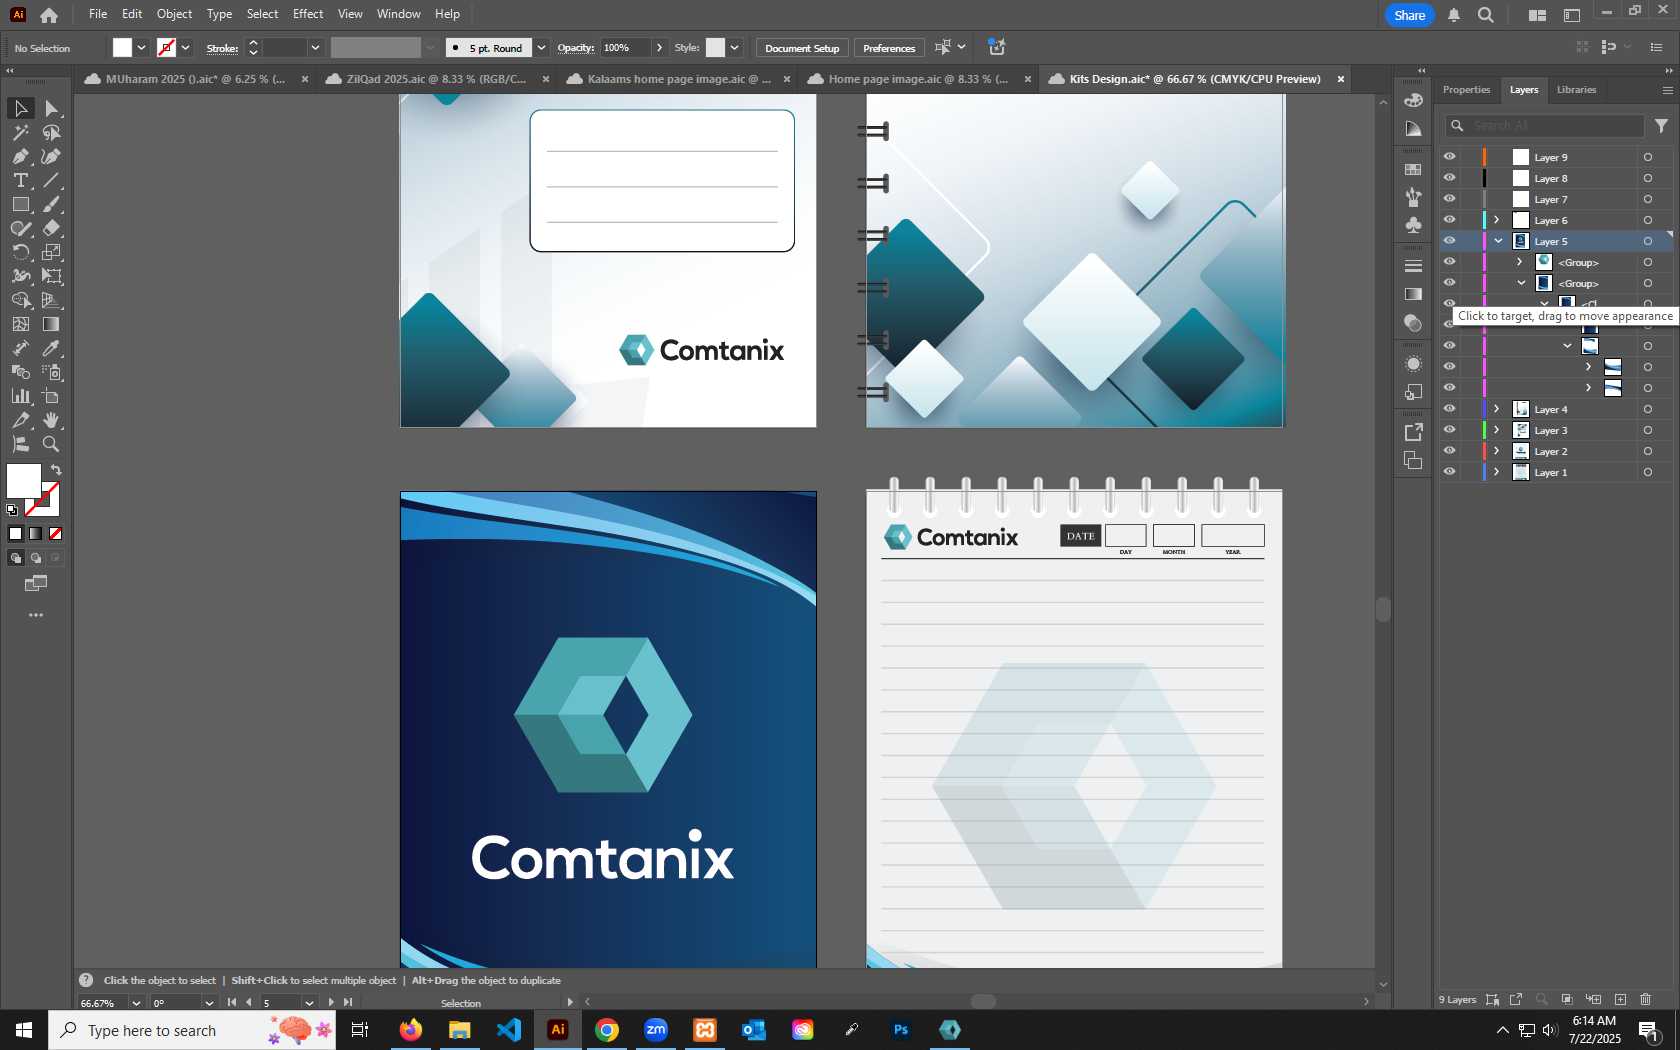Image resolution: width=1680 pixels, height=1050 pixels.
Task: Delete selection with trash icon
Action: (1646, 999)
